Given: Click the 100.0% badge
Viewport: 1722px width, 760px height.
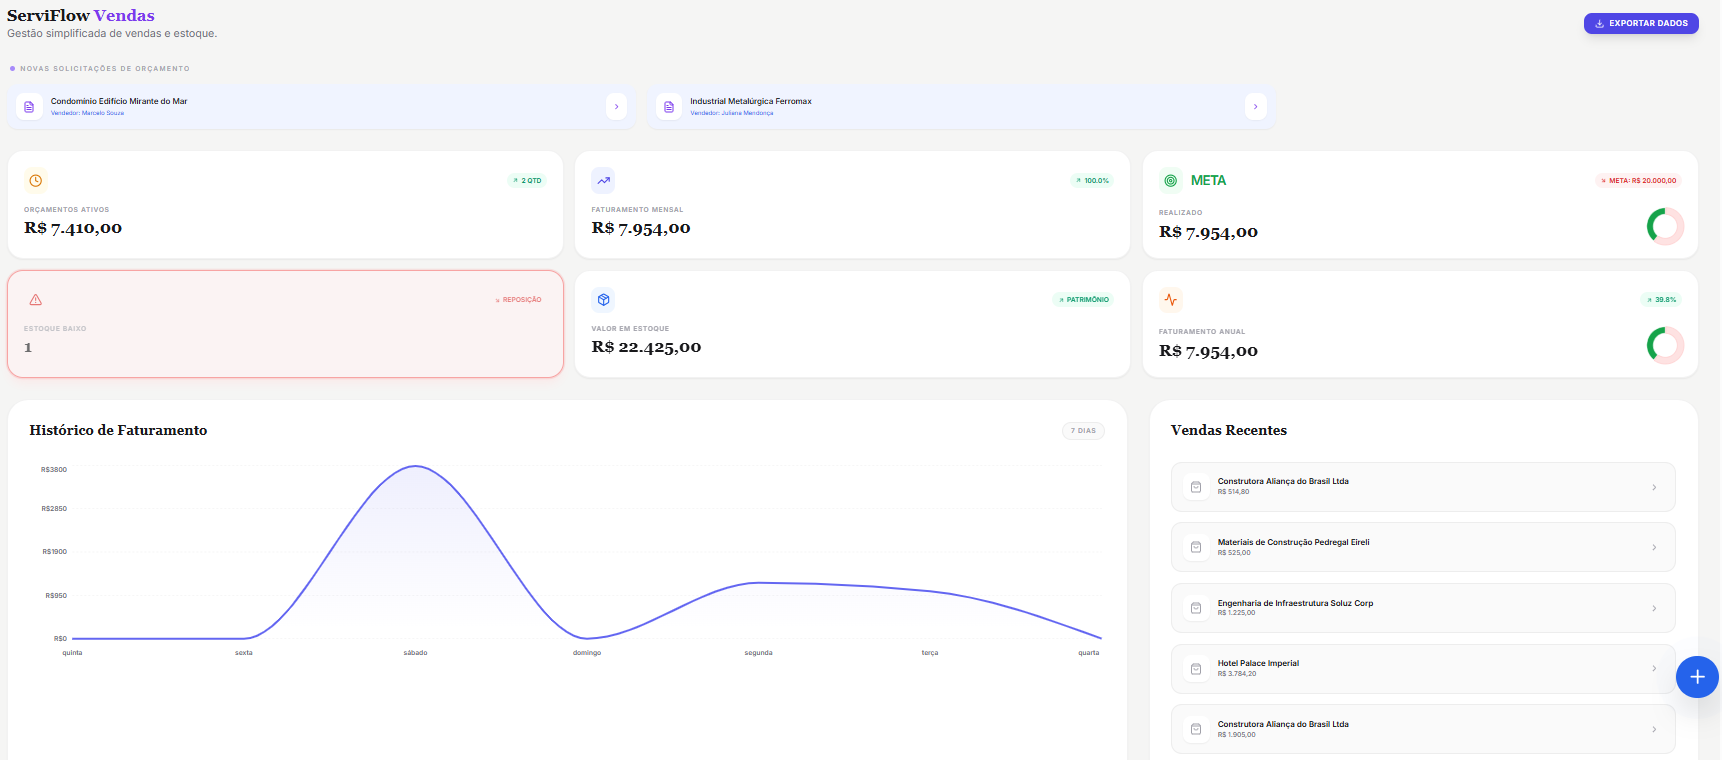Looking at the screenshot, I should [x=1092, y=181].
